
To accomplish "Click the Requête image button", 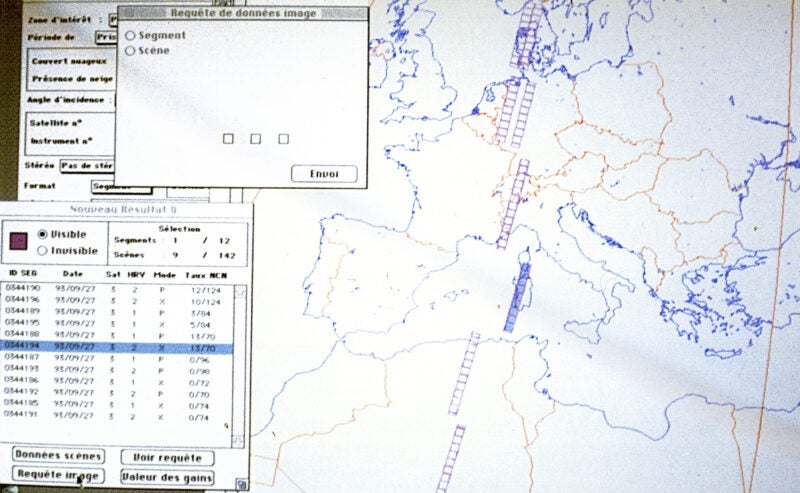I will (x=58, y=475).
